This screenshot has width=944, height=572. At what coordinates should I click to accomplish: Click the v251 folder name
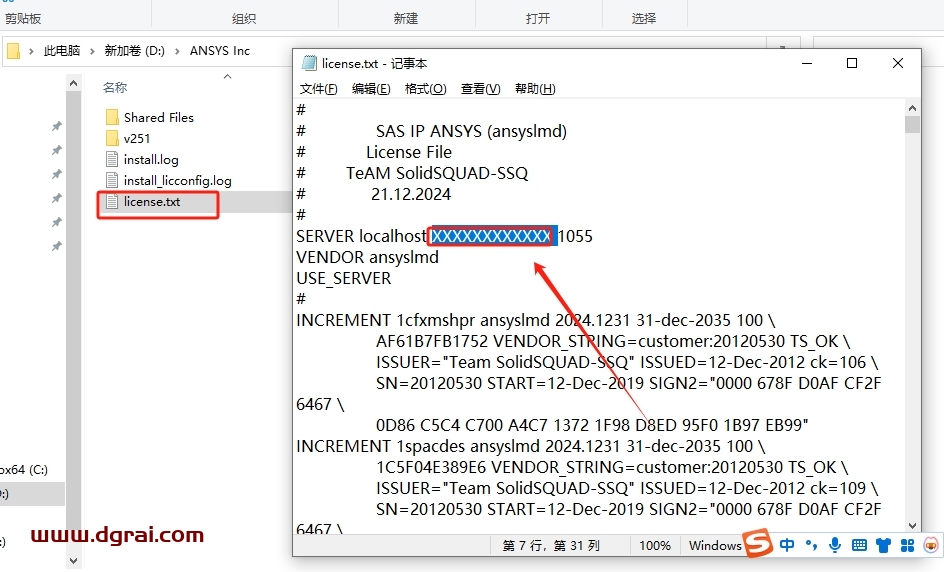coord(137,138)
